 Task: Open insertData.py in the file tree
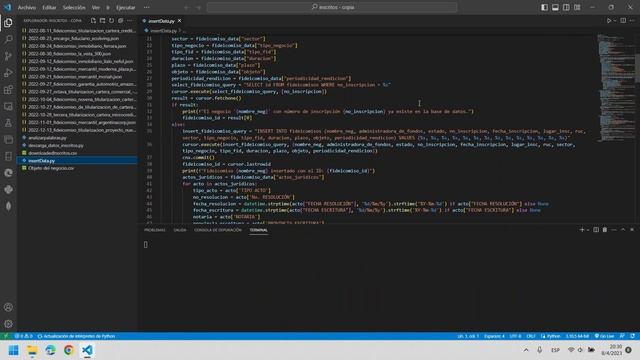pyautogui.click(x=78, y=160)
